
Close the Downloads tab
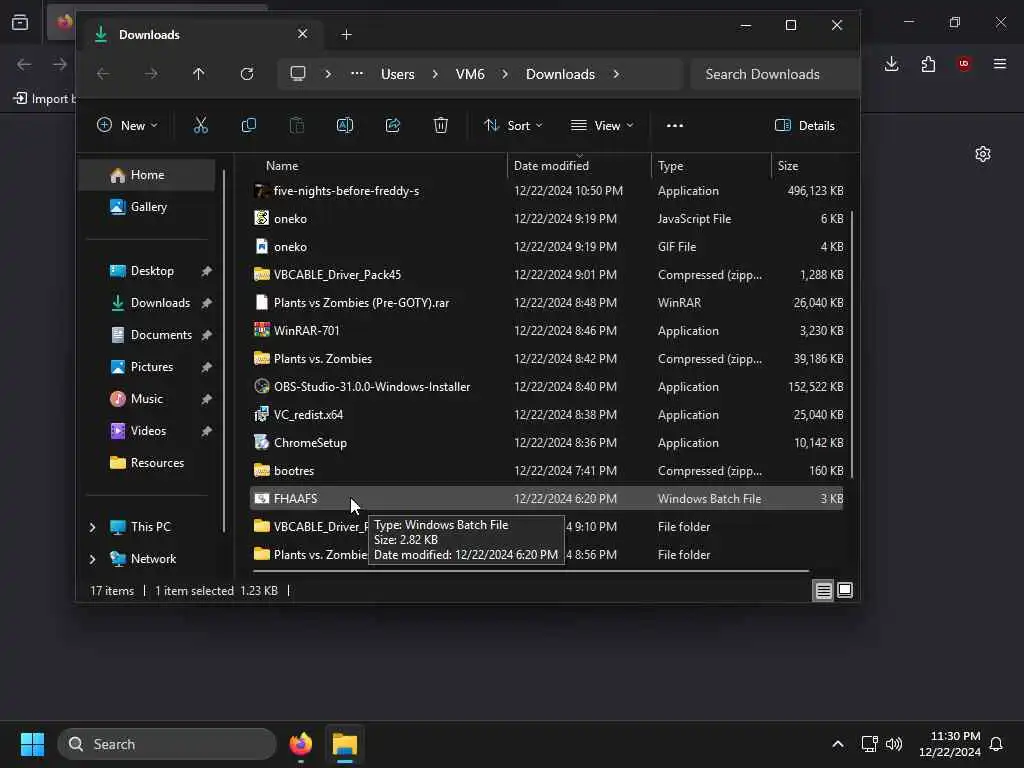click(302, 34)
